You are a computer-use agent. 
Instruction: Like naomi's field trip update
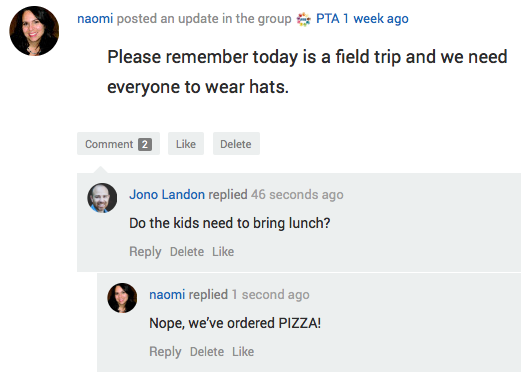[186, 144]
